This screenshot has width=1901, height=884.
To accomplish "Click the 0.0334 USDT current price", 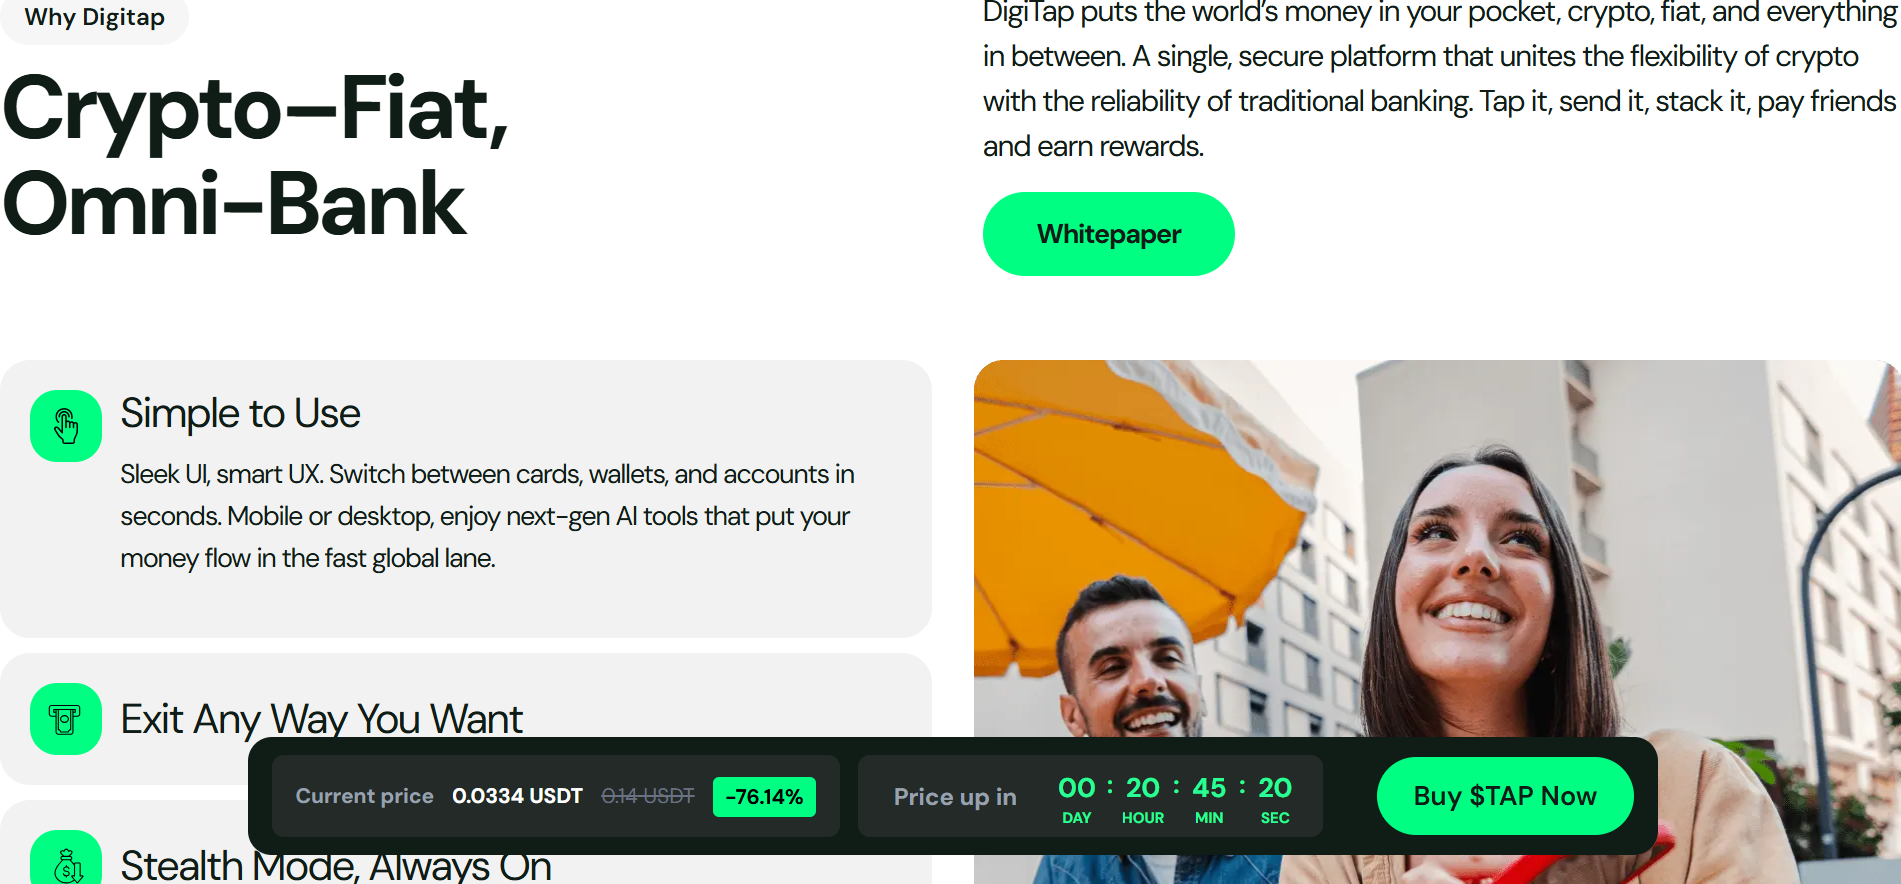I will (x=517, y=796).
